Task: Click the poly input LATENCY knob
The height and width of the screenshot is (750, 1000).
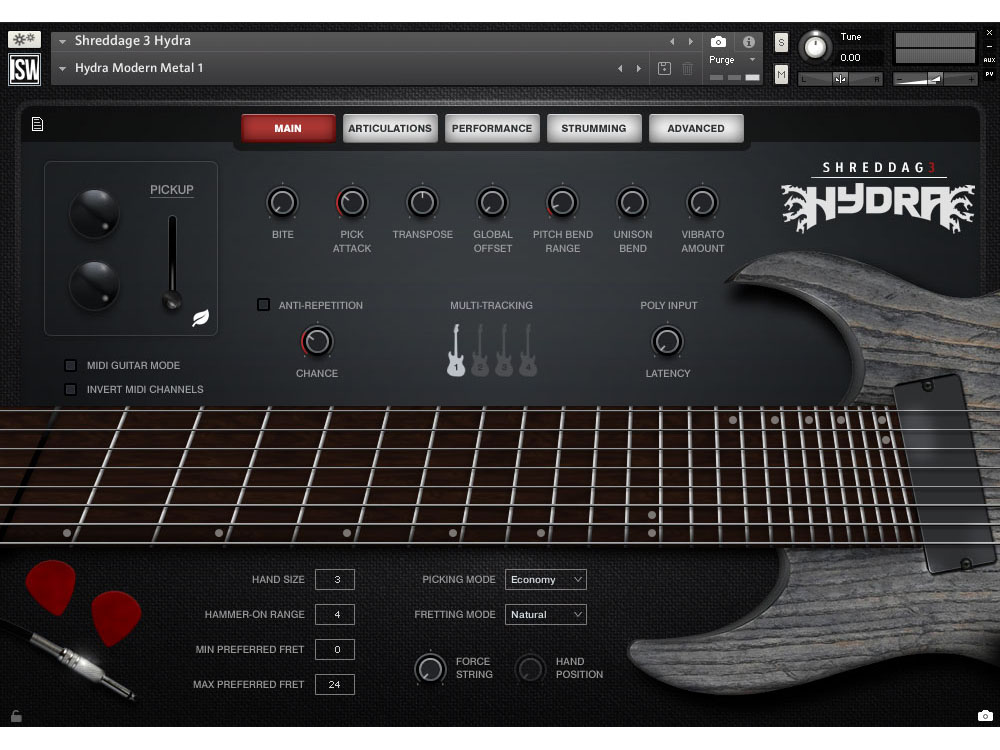Action: (668, 342)
